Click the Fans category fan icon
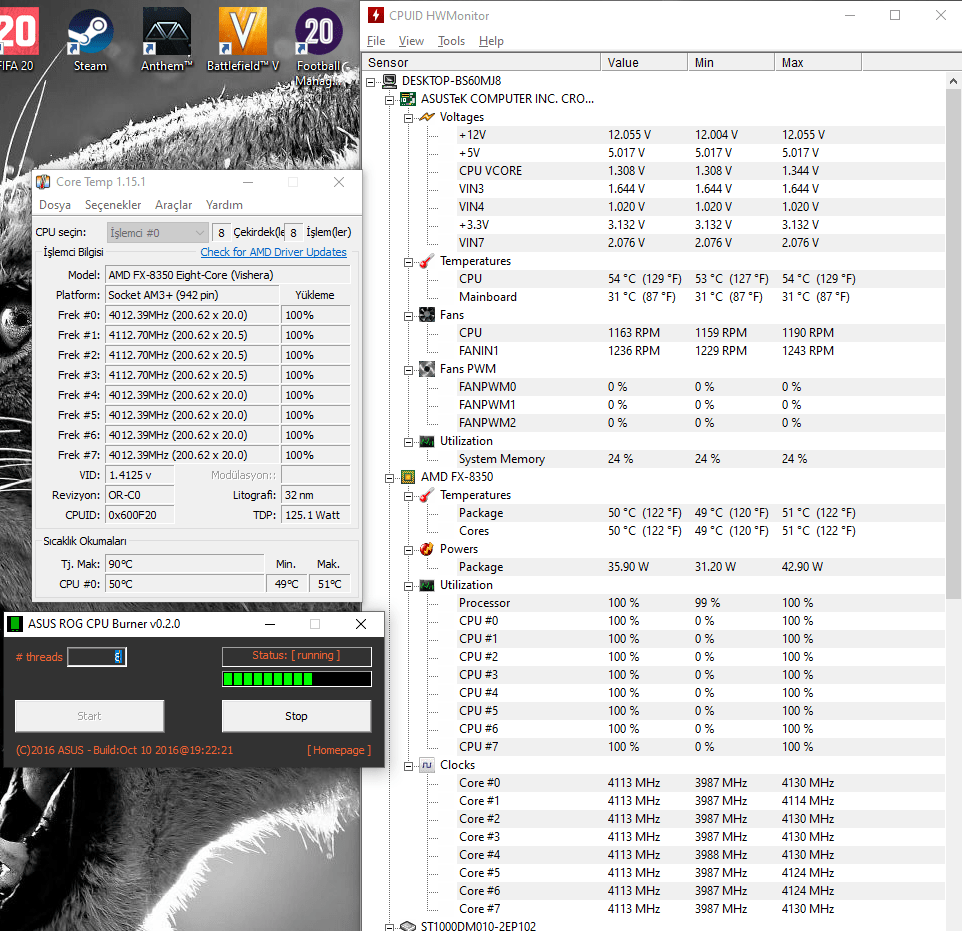The height and width of the screenshot is (931, 962). pyautogui.click(x=426, y=315)
